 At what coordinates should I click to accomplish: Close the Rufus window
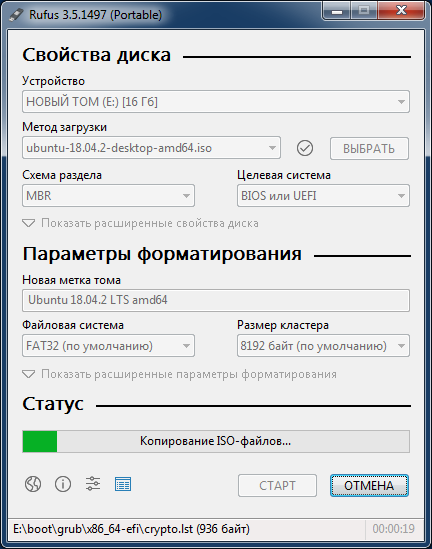(x=401, y=11)
